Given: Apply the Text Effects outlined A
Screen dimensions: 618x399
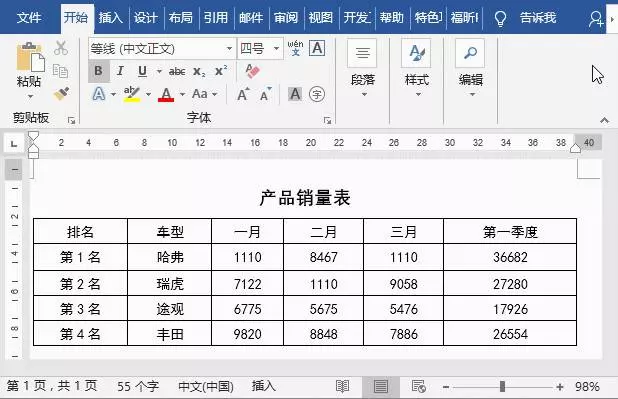Looking at the screenshot, I should pyautogui.click(x=99, y=94).
